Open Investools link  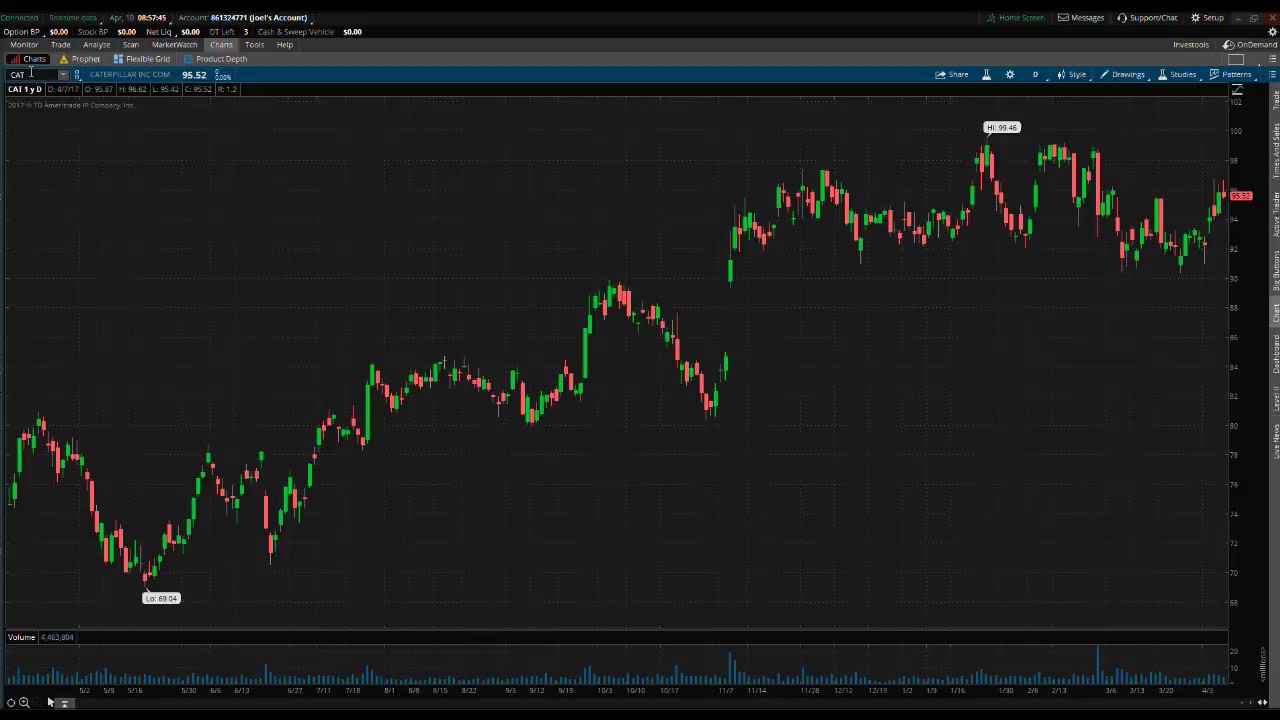click(1191, 45)
